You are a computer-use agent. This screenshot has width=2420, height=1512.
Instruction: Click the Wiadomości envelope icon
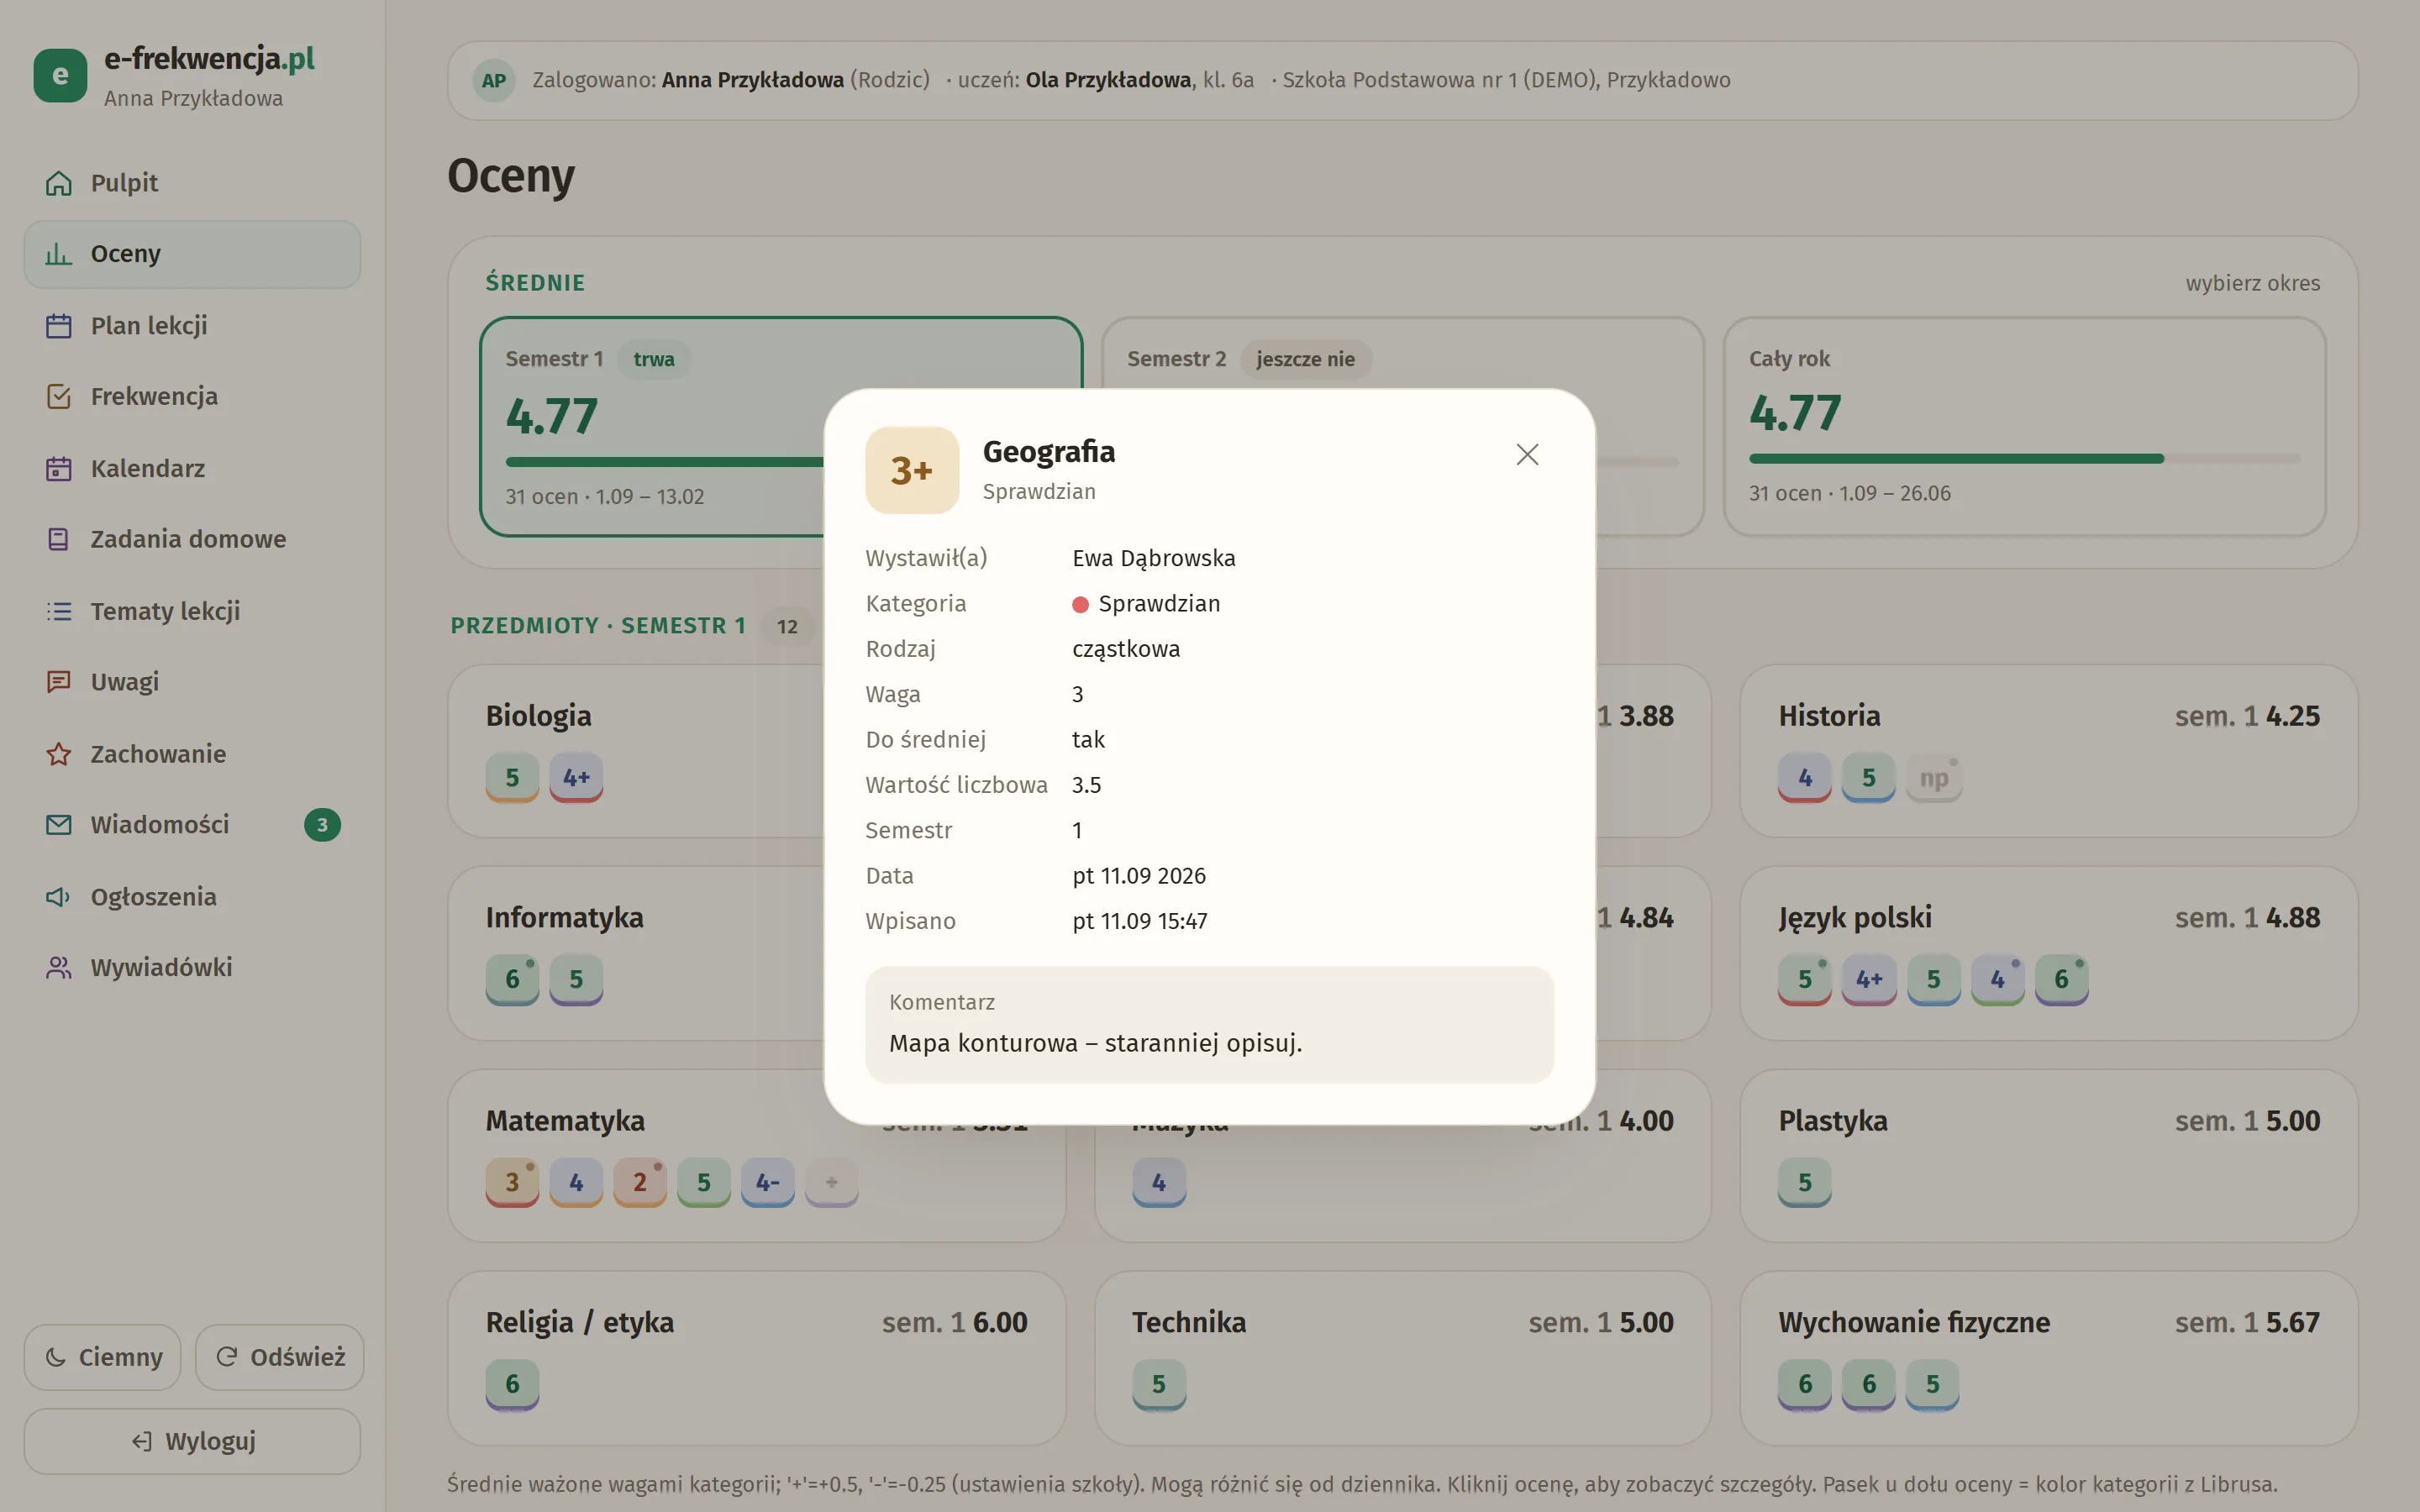pyautogui.click(x=59, y=825)
